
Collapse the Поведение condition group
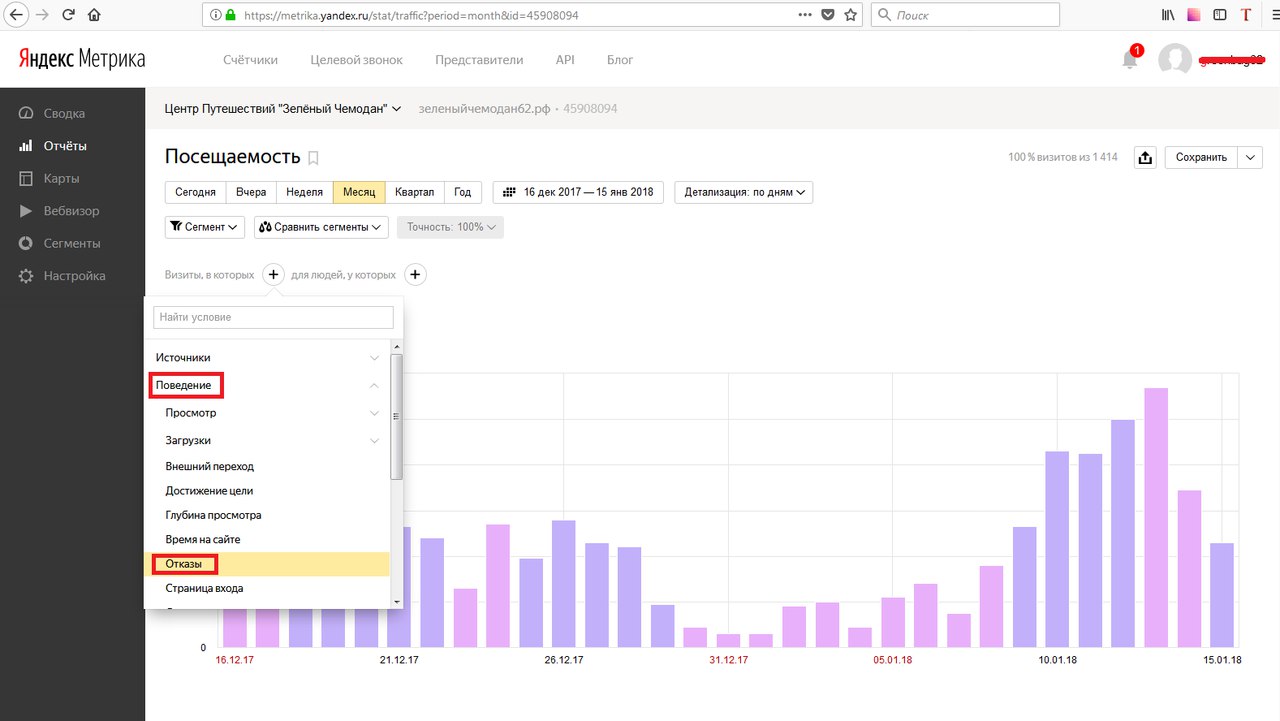[x=268, y=385]
